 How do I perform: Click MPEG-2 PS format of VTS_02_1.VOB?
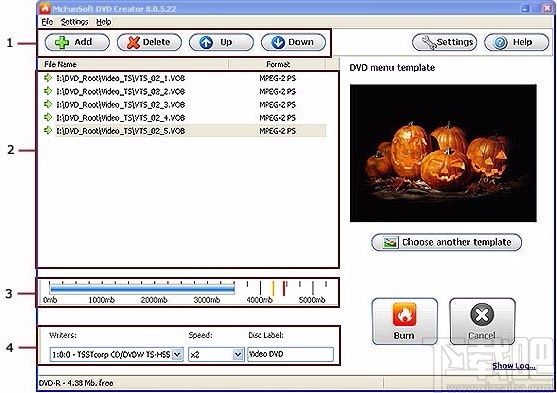click(277, 78)
